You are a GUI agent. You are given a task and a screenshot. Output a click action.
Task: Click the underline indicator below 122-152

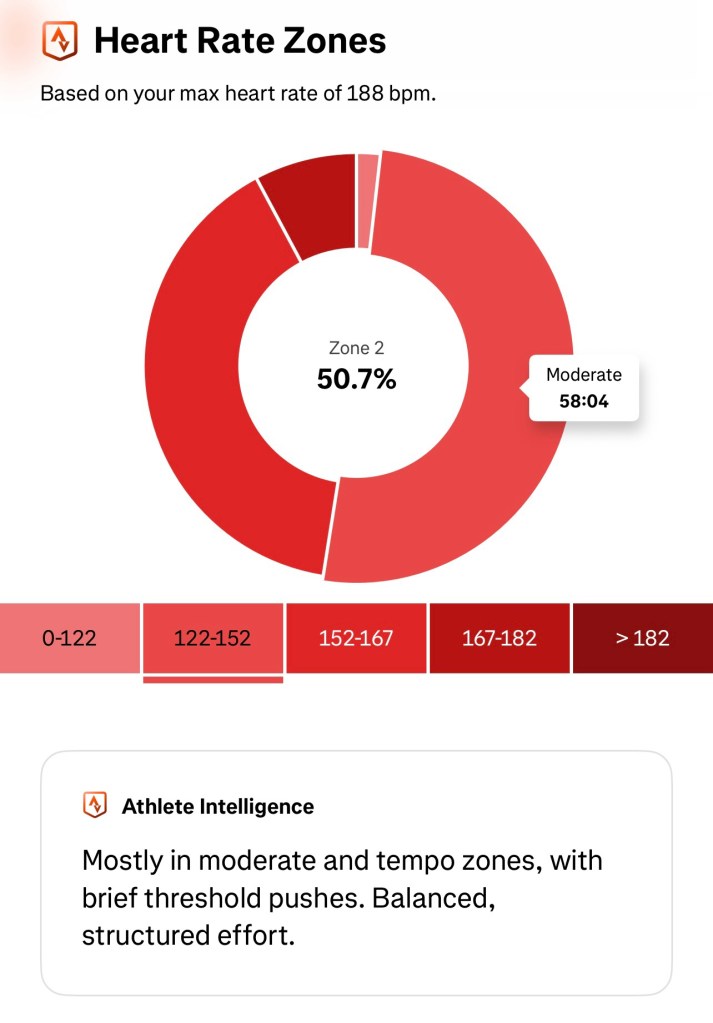pos(213,680)
